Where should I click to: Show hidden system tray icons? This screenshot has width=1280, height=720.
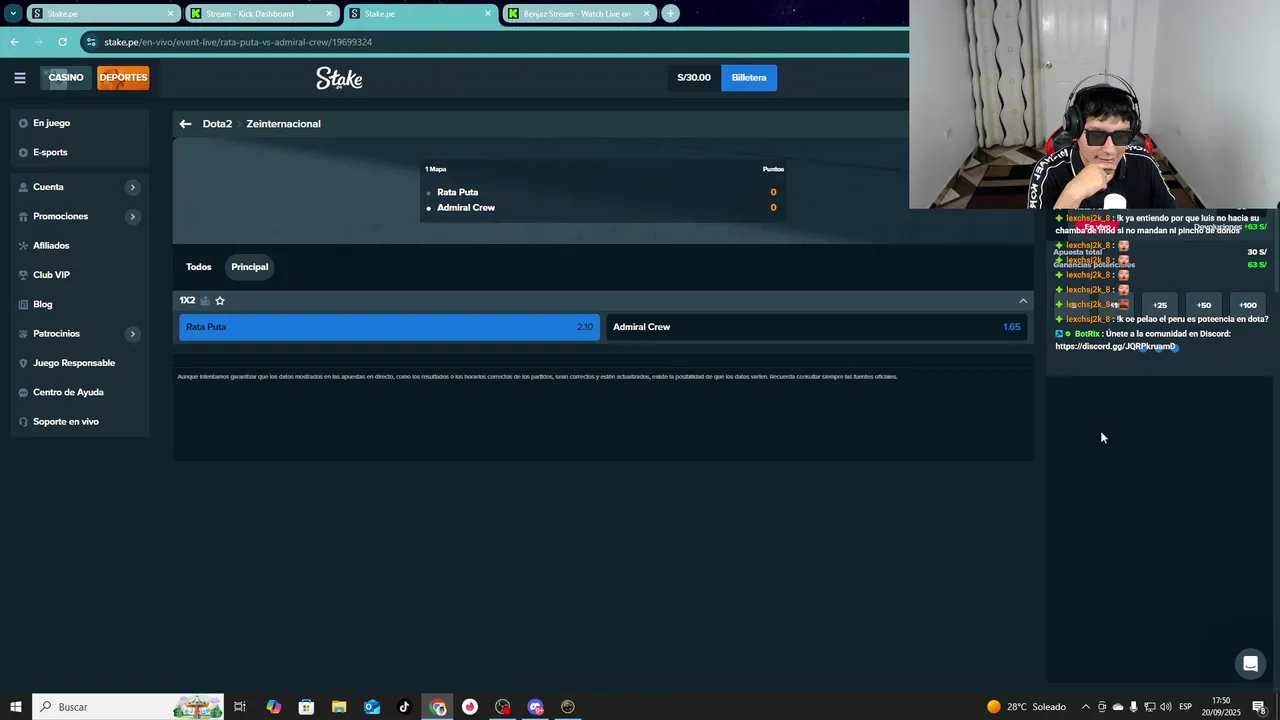click(x=1086, y=707)
